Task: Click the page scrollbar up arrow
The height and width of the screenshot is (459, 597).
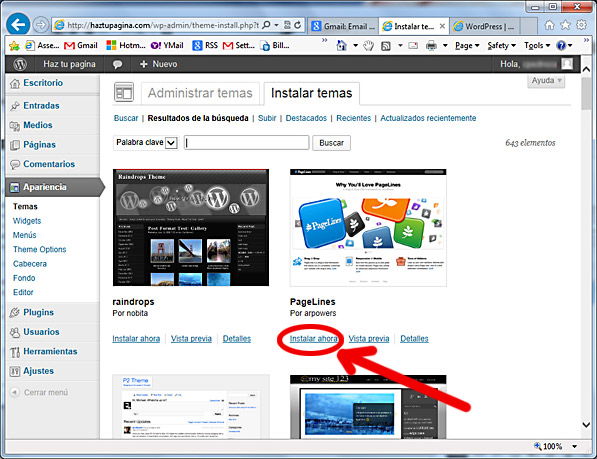Action: tap(586, 69)
